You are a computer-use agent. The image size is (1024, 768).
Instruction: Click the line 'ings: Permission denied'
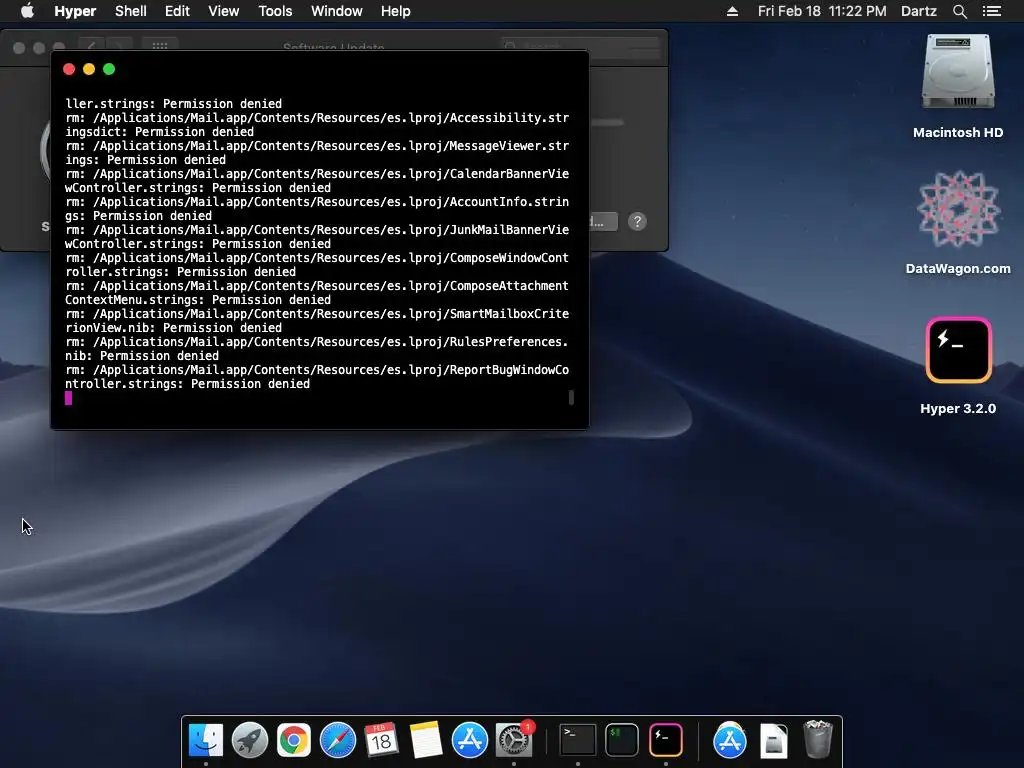146,160
